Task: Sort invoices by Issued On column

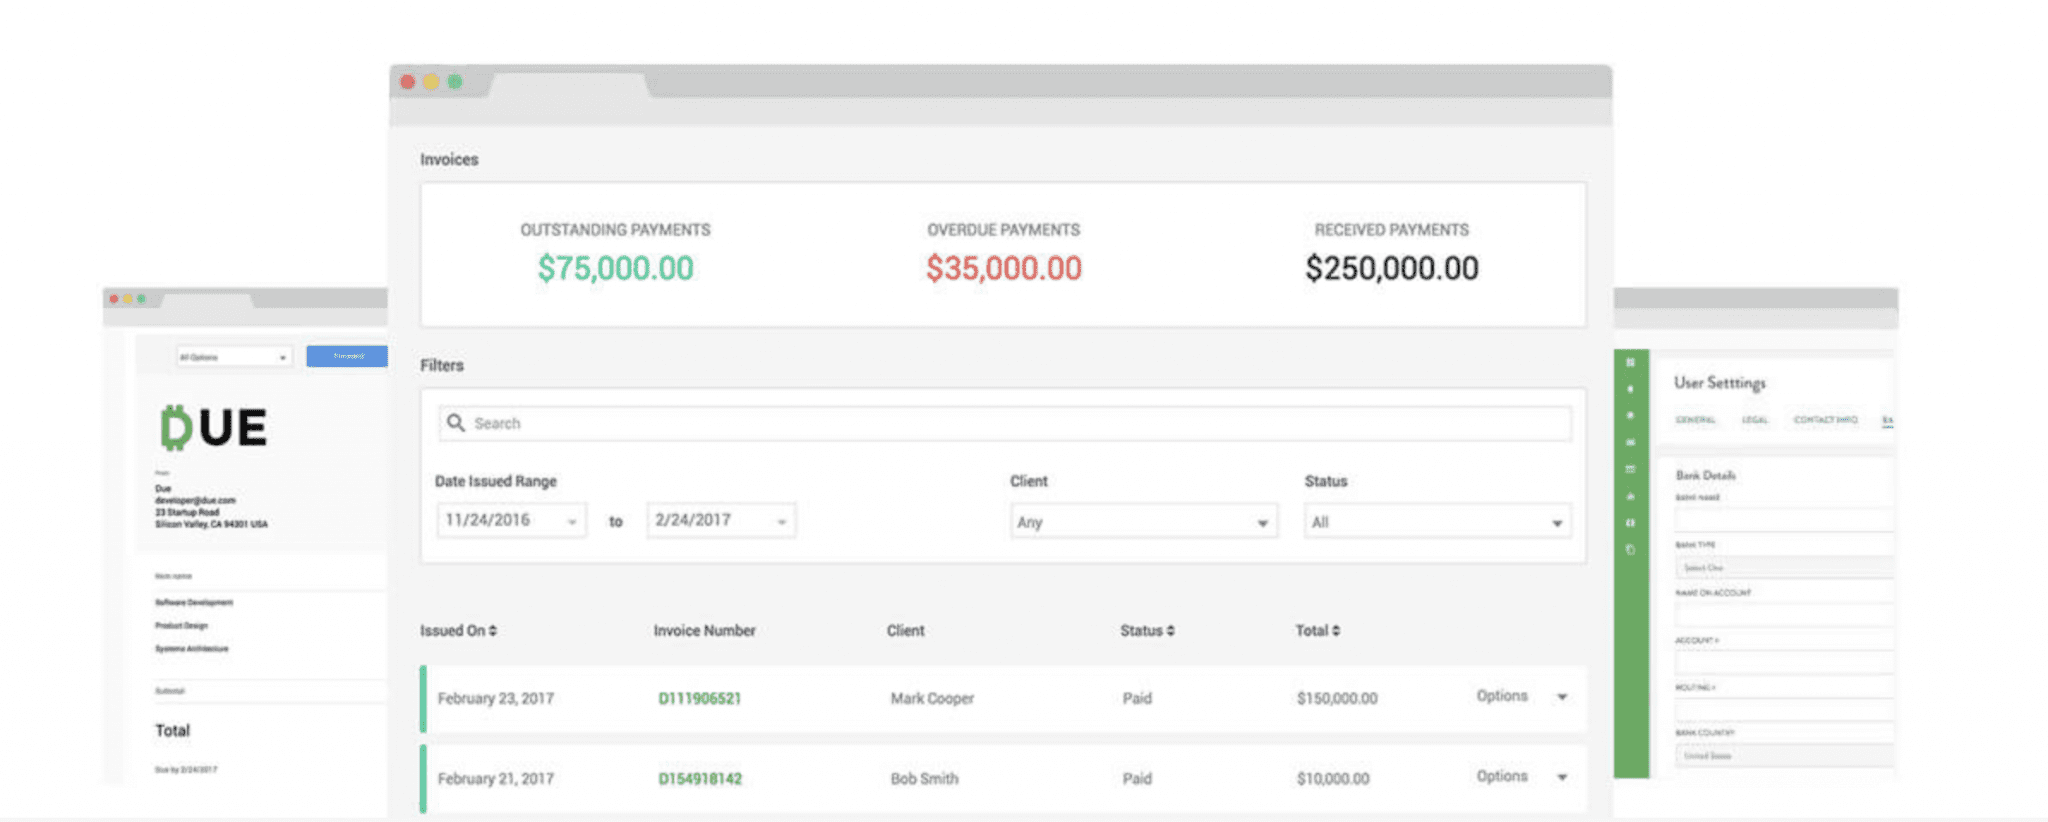Action: [x=459, y=631]
